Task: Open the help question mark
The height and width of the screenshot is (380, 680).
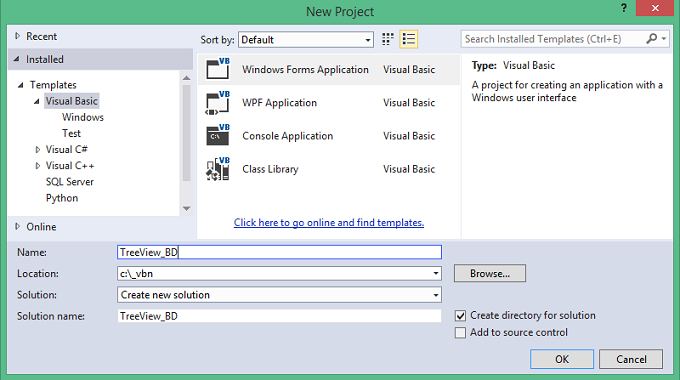Action: click(x=624, y=8)
